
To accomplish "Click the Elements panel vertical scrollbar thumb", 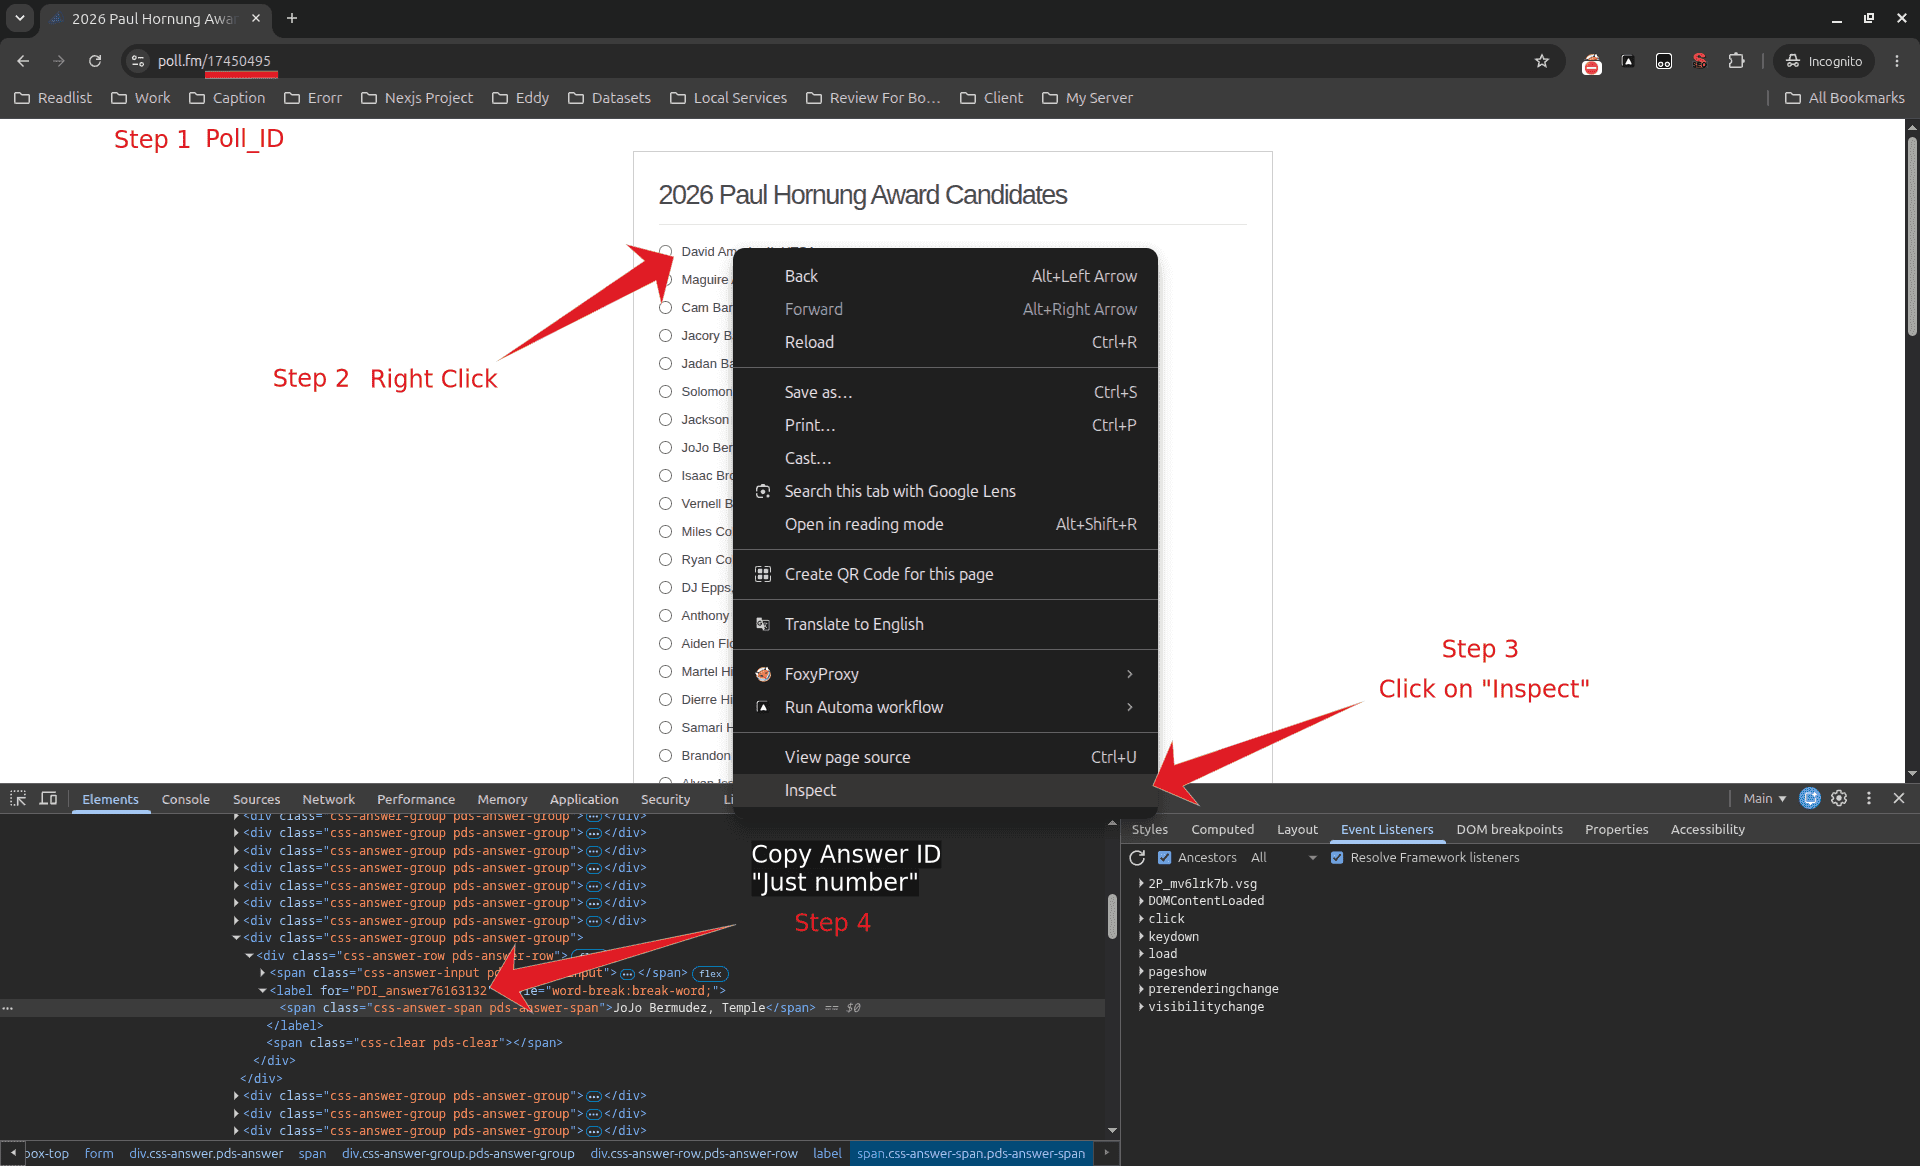I will pyautogui.click(x=1112, y=916).
